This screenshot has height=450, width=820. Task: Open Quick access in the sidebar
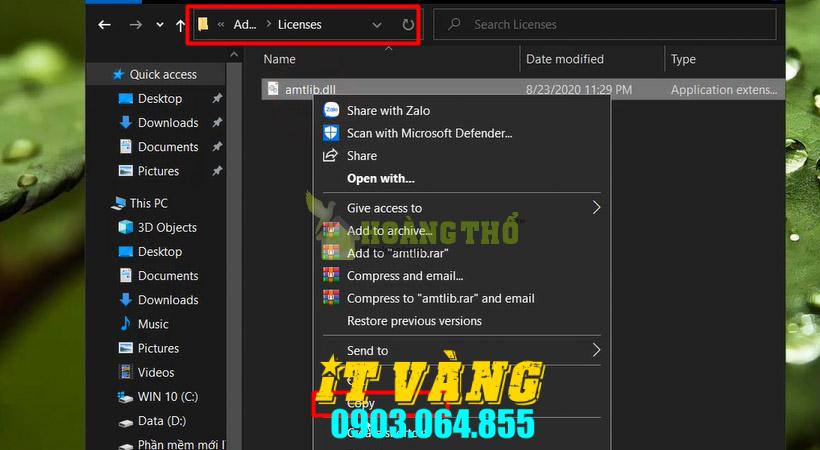coord(163,74)
